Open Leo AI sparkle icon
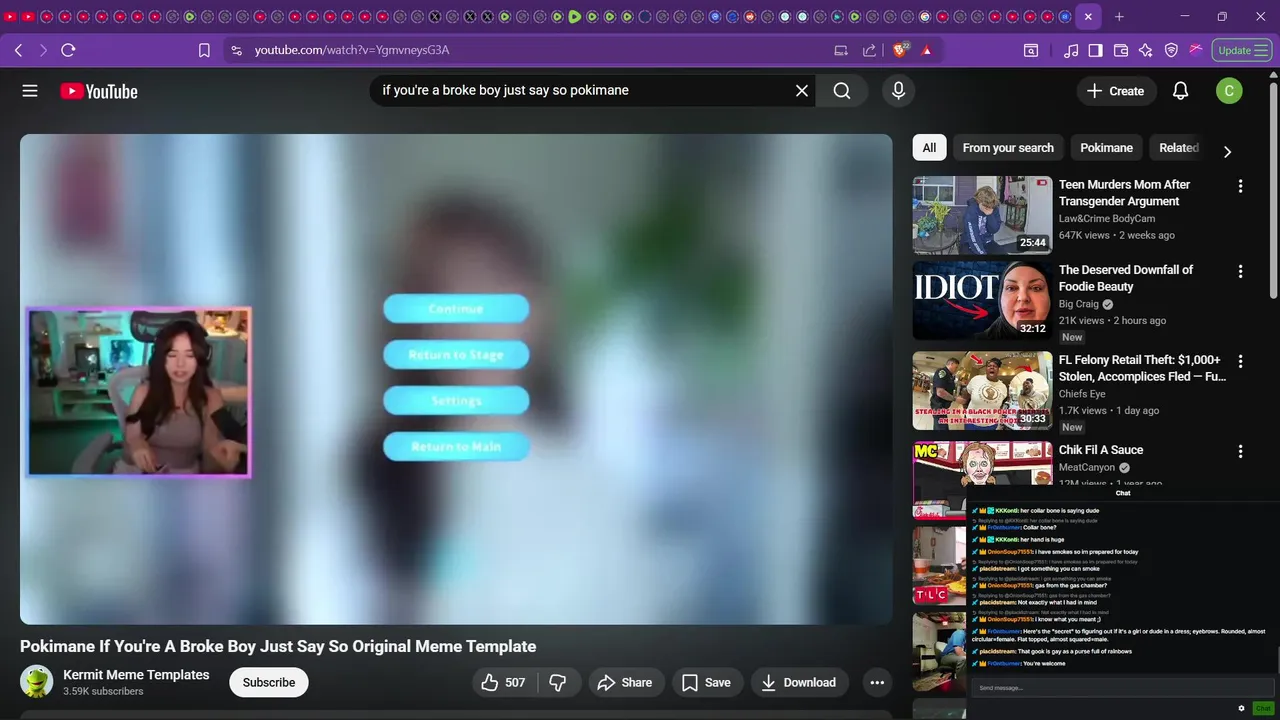This screenshot has width=1280, height=720. [1146, 50]
